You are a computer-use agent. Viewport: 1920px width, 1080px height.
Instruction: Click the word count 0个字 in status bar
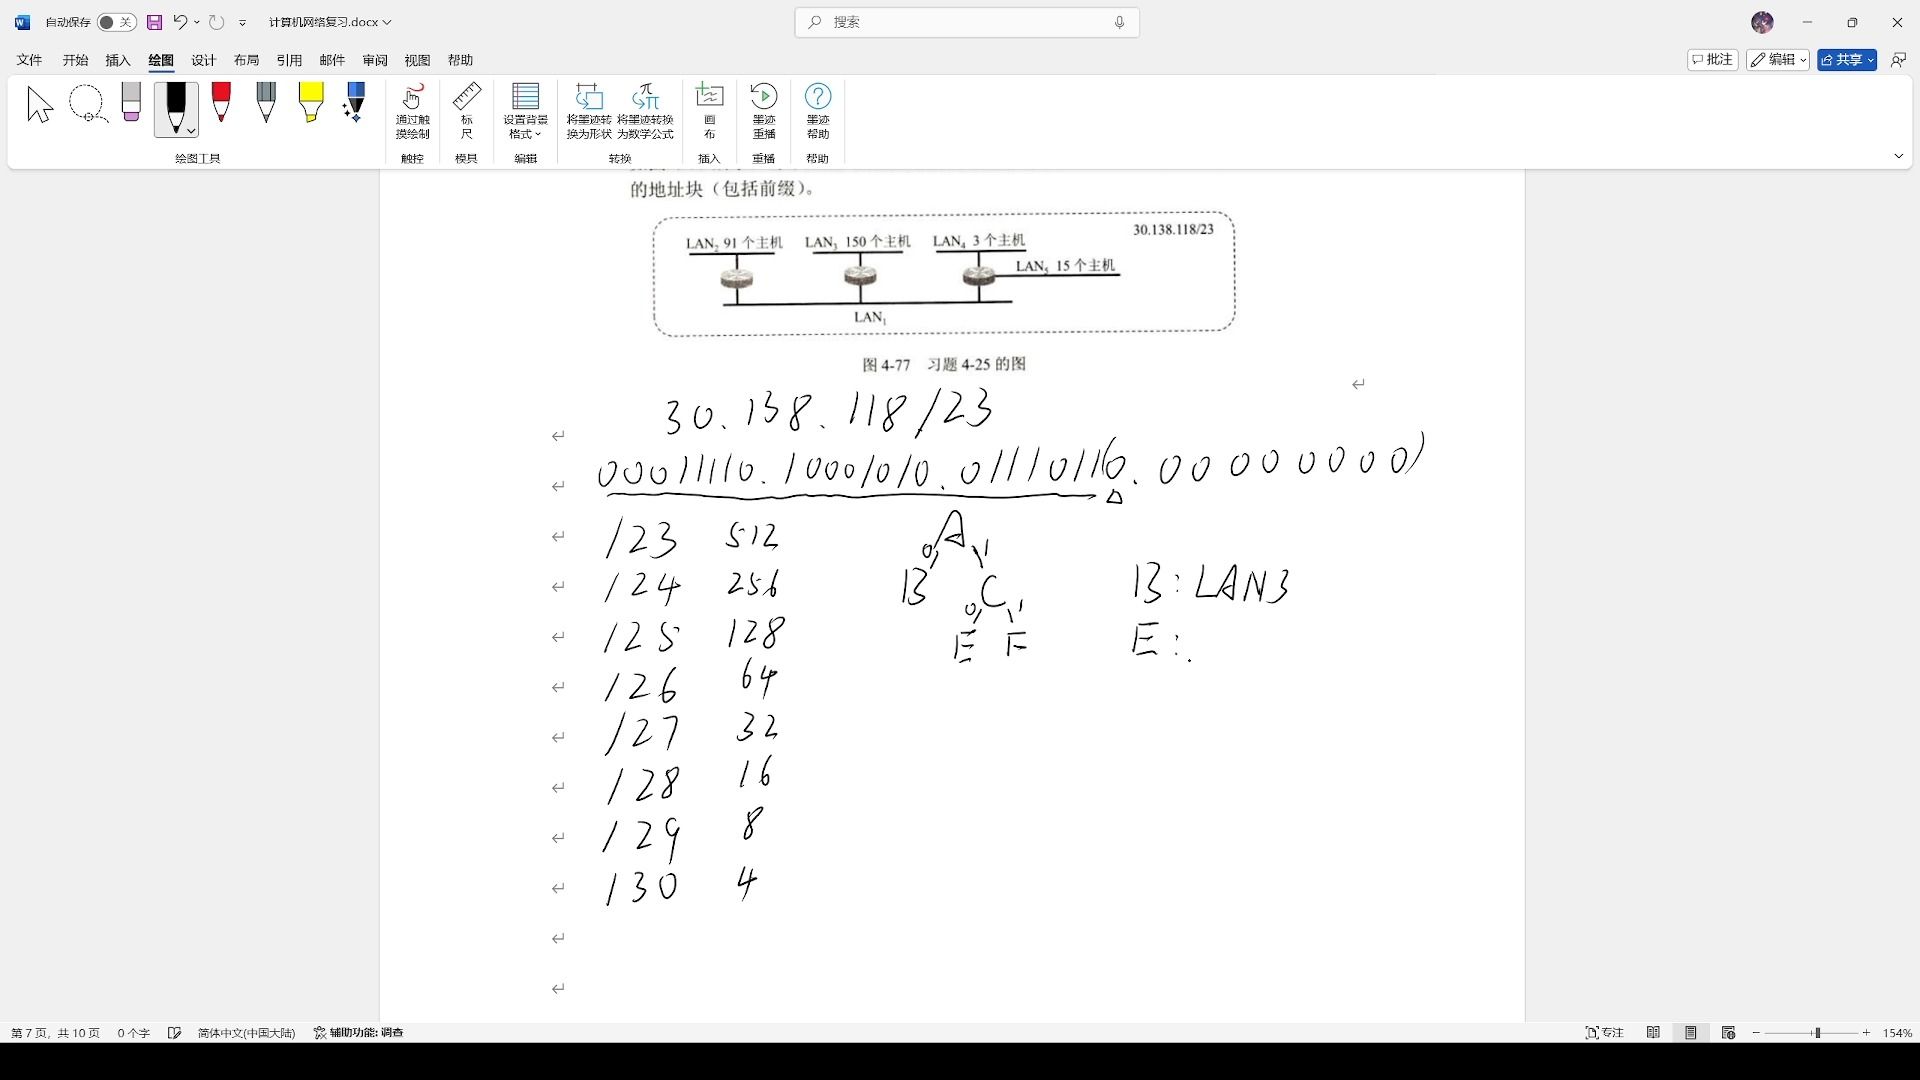(133, 1033)
